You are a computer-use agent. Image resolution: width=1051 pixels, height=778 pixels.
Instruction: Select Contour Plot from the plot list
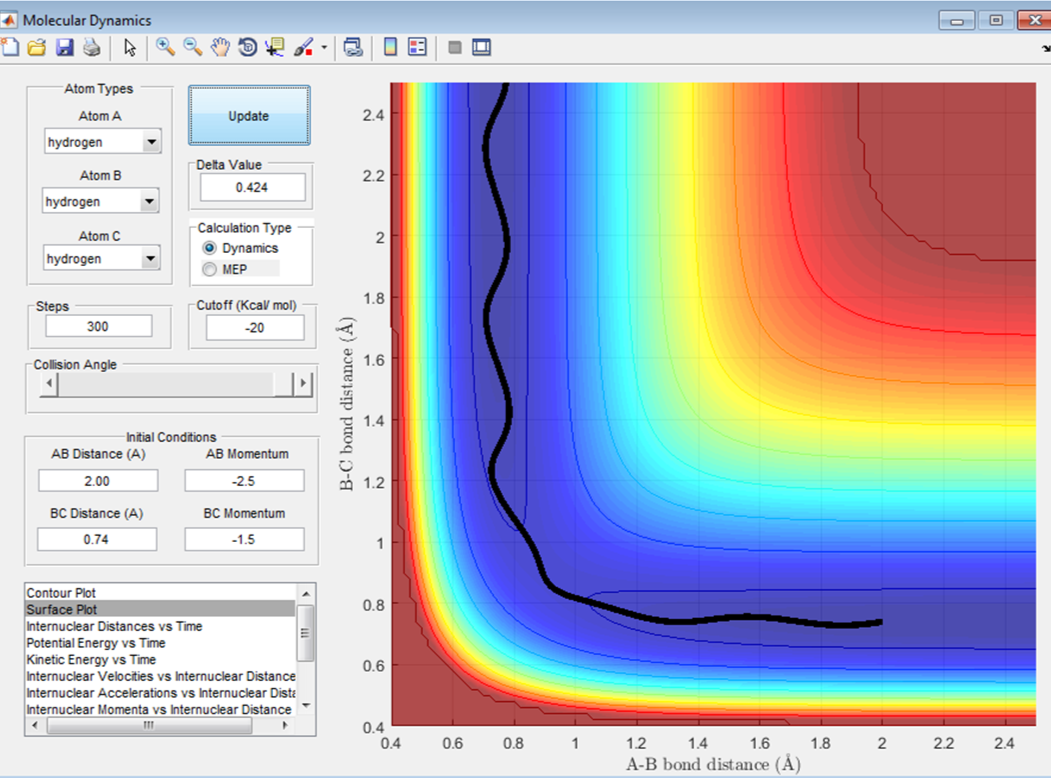pos(62,593)
